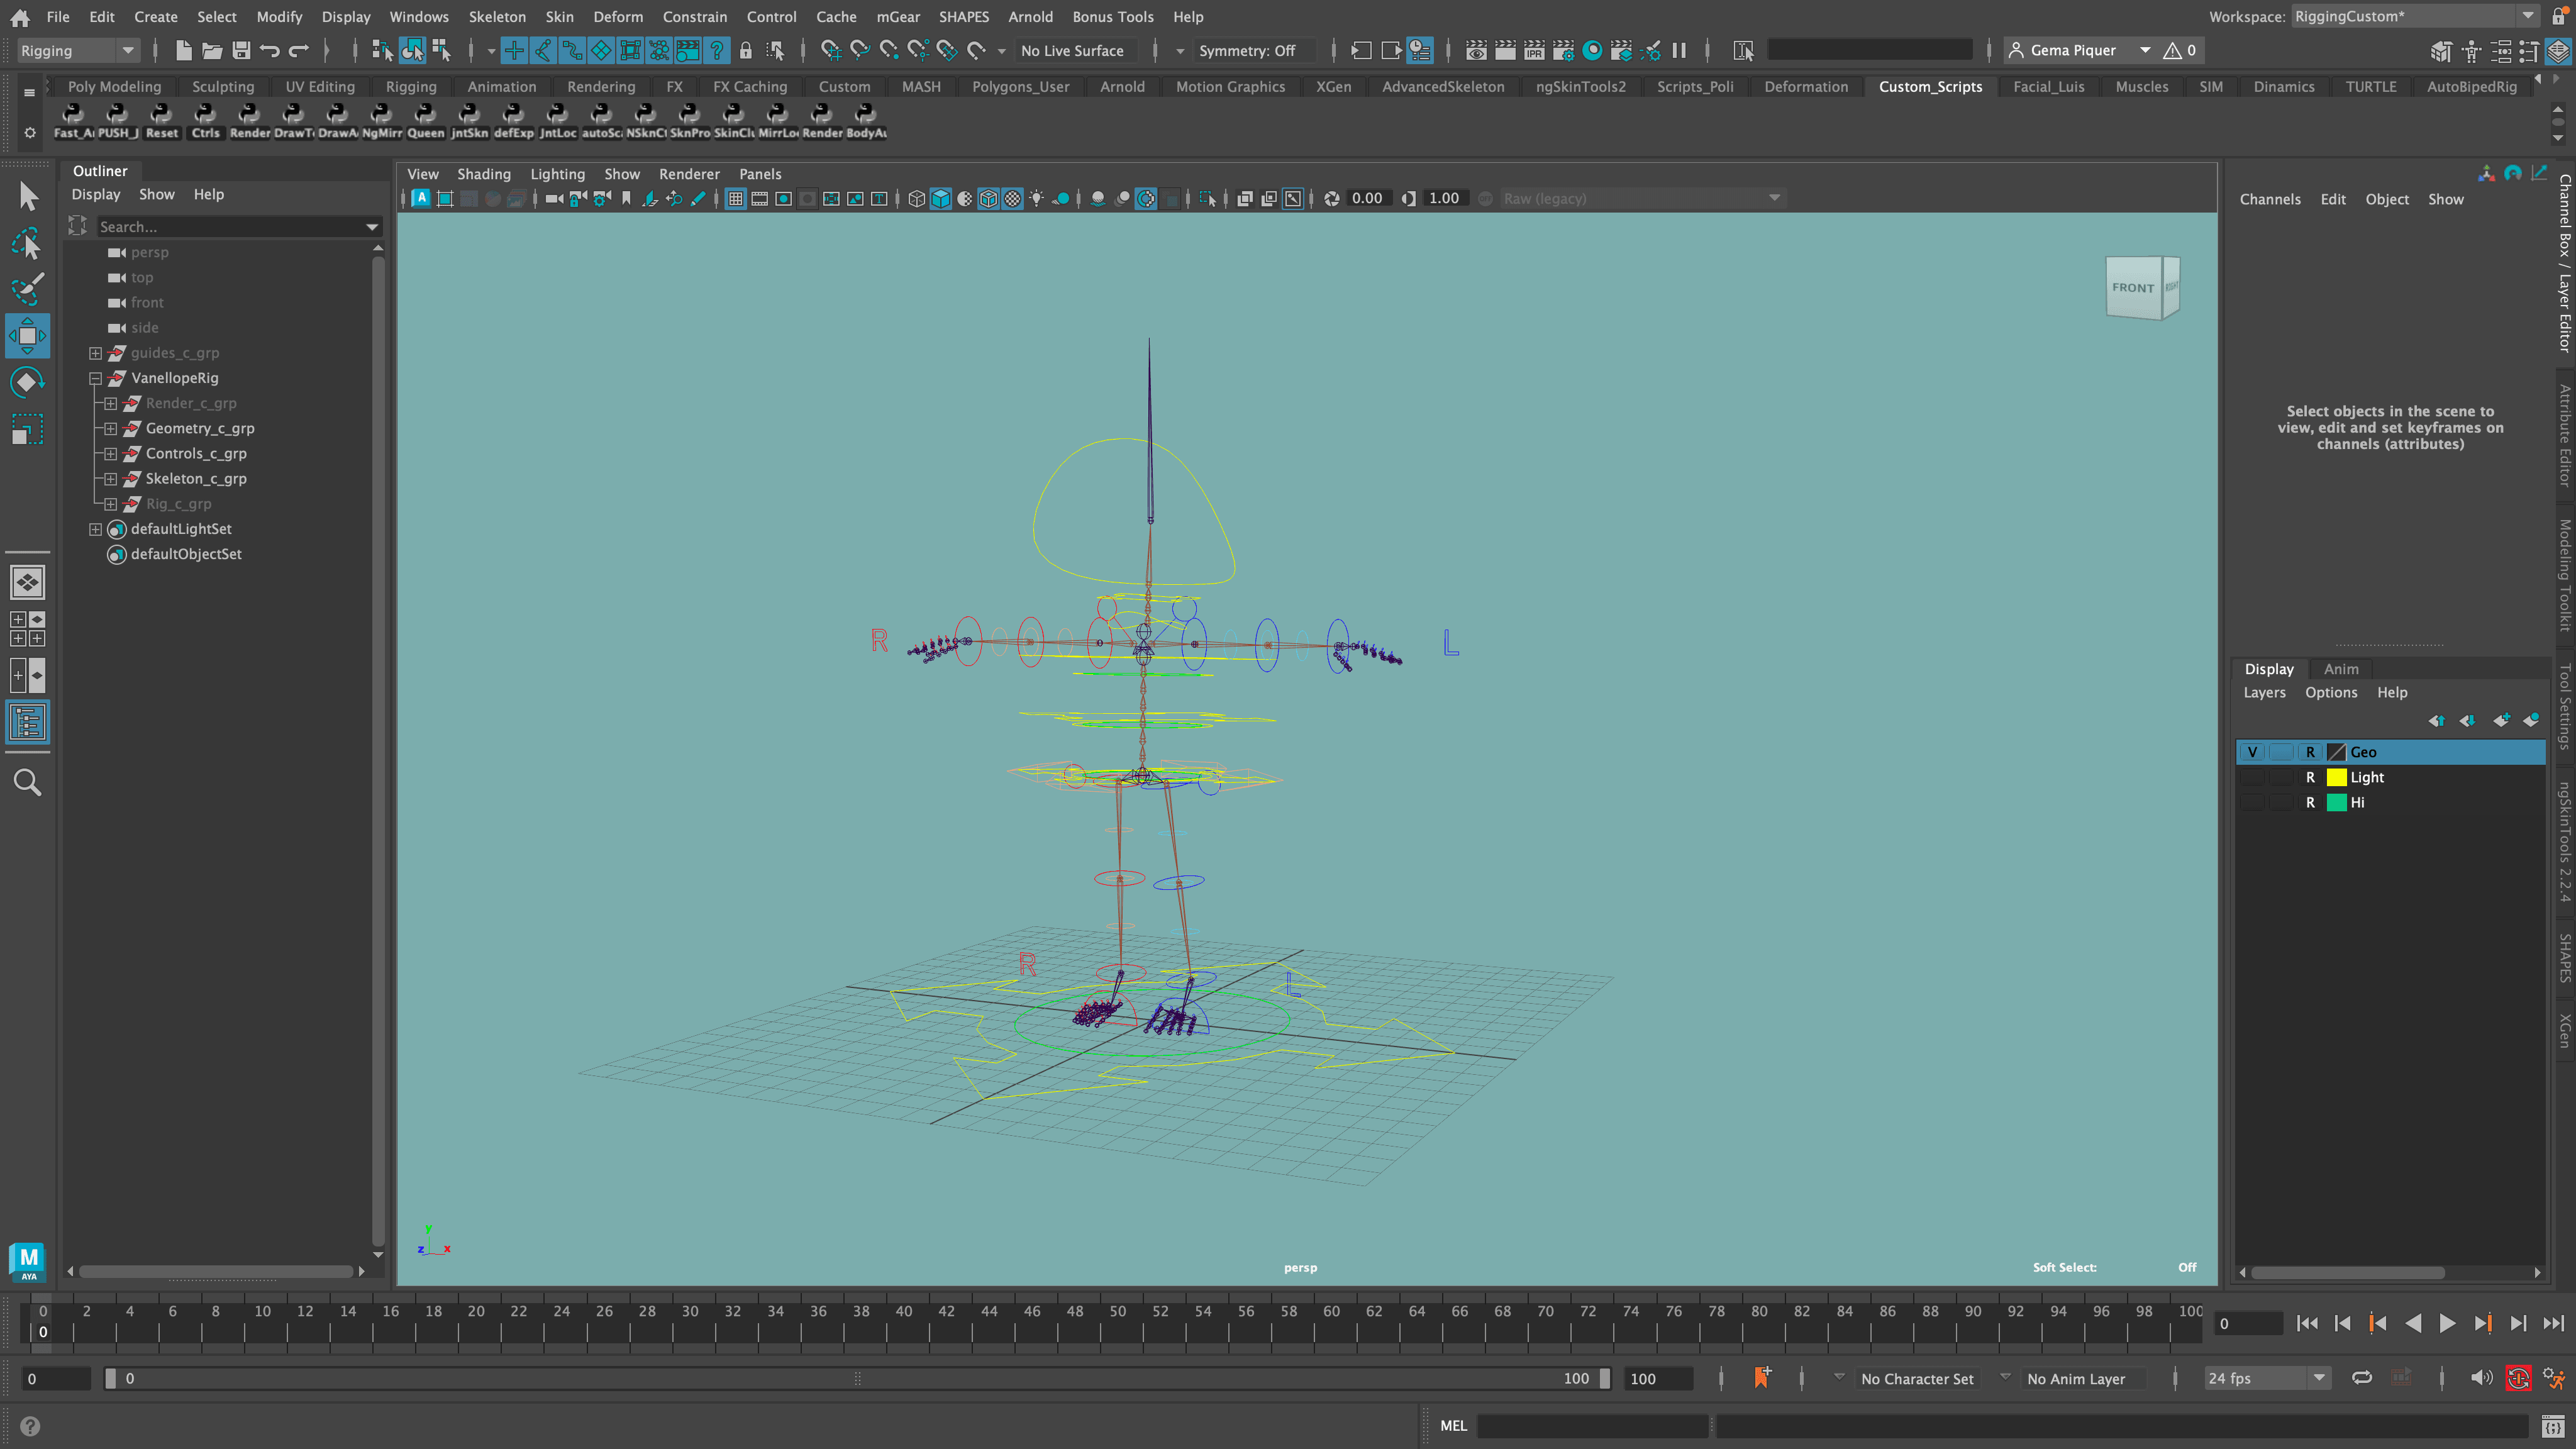2576x1449 pixels.
Task: Play the animation forwards
Action: (x=2447, y=1323)
